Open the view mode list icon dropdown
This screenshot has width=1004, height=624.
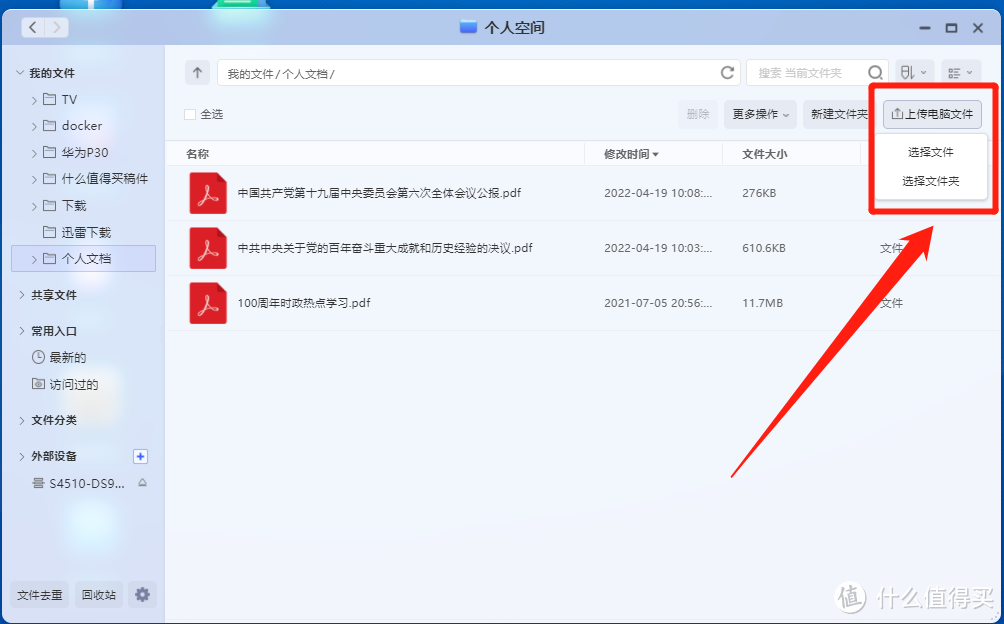pos(960,73)
